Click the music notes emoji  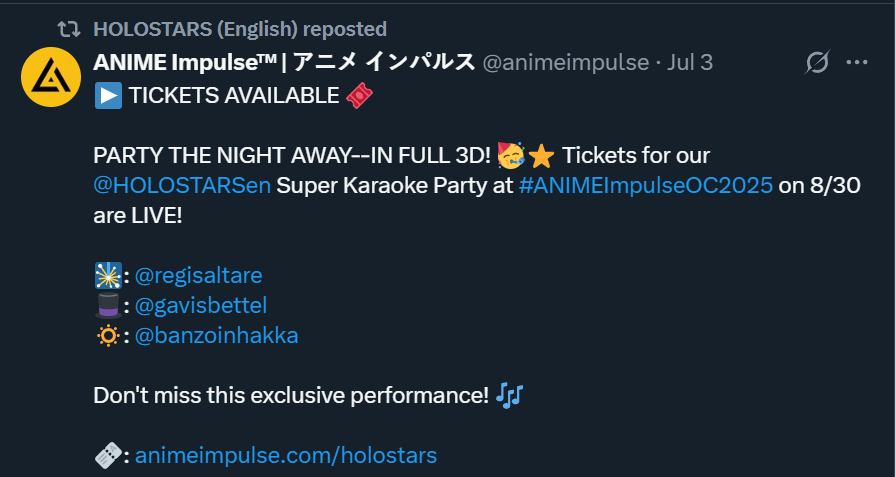pos(510,395)
